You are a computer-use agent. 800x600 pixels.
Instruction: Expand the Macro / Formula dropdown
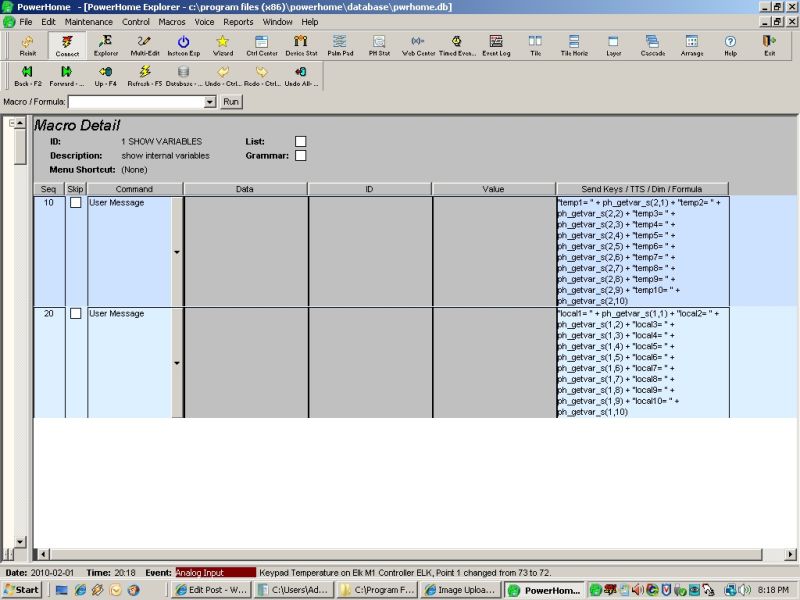click(210, 102)
